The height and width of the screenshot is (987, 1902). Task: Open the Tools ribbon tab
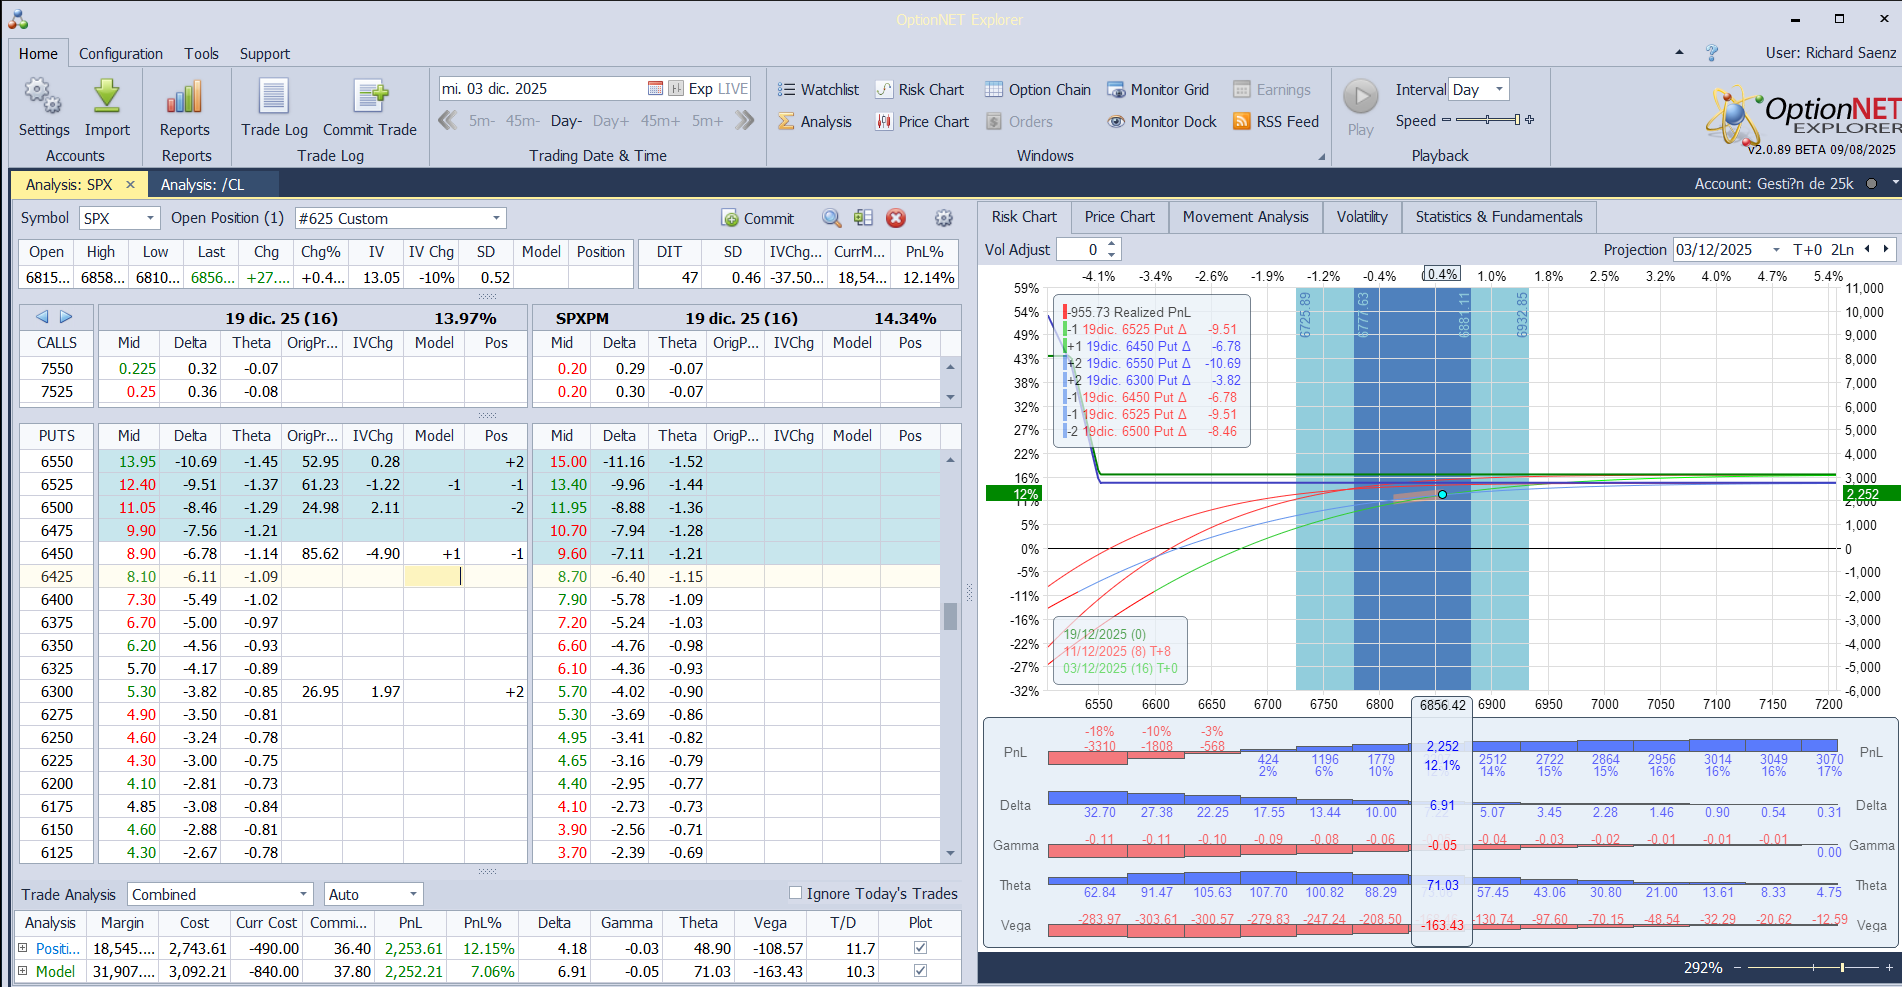(201, 54)
